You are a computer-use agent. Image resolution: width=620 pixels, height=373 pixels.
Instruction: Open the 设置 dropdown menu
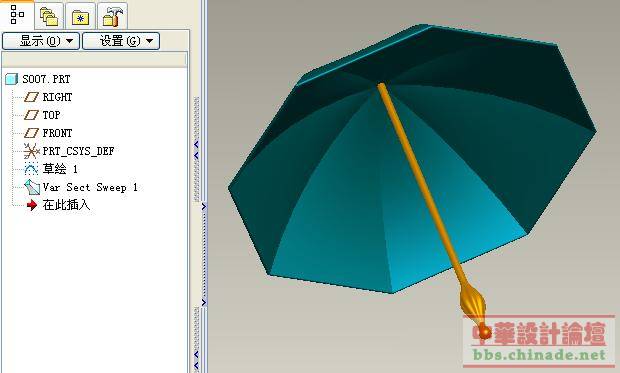coord(121,41)
